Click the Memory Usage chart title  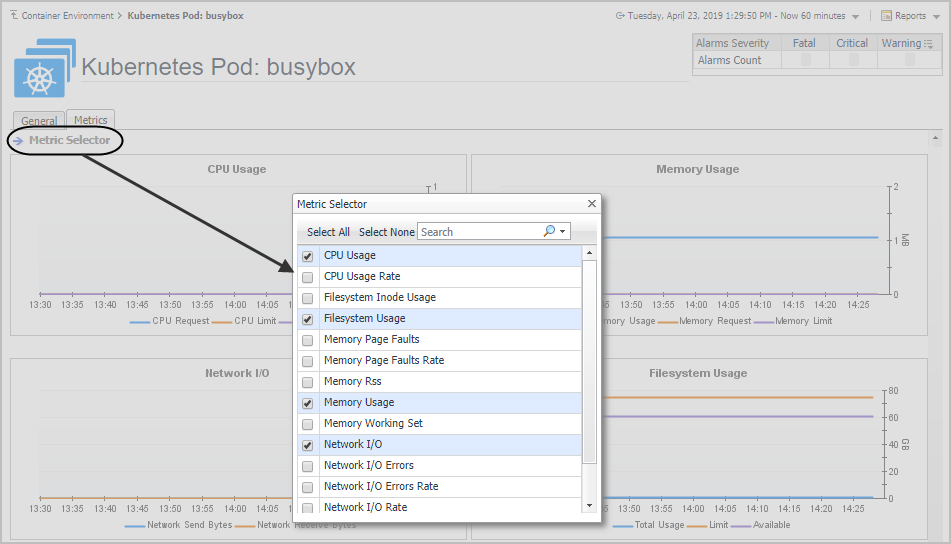pyautogui.click(x=697, y=169)
